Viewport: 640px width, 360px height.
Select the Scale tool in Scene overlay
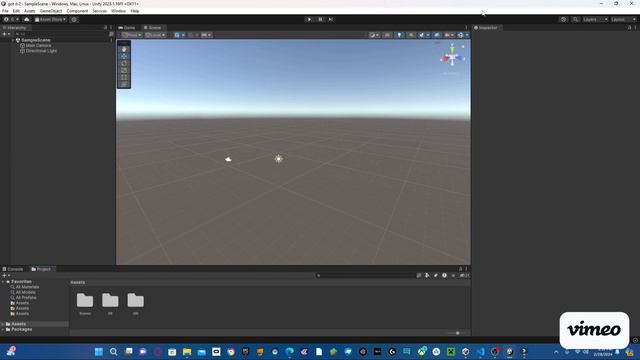(x=124, y=70)
